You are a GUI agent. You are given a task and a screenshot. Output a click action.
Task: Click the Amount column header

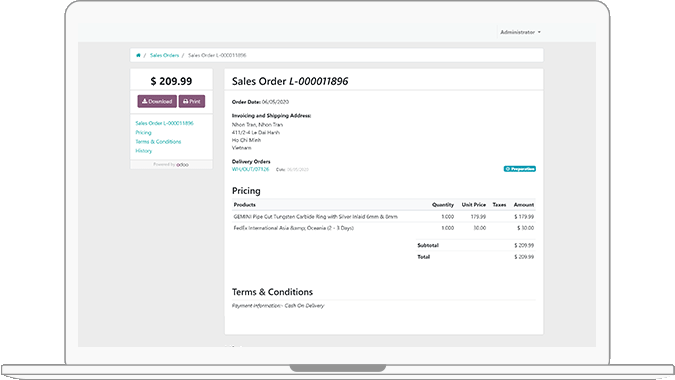click(524, 205)
